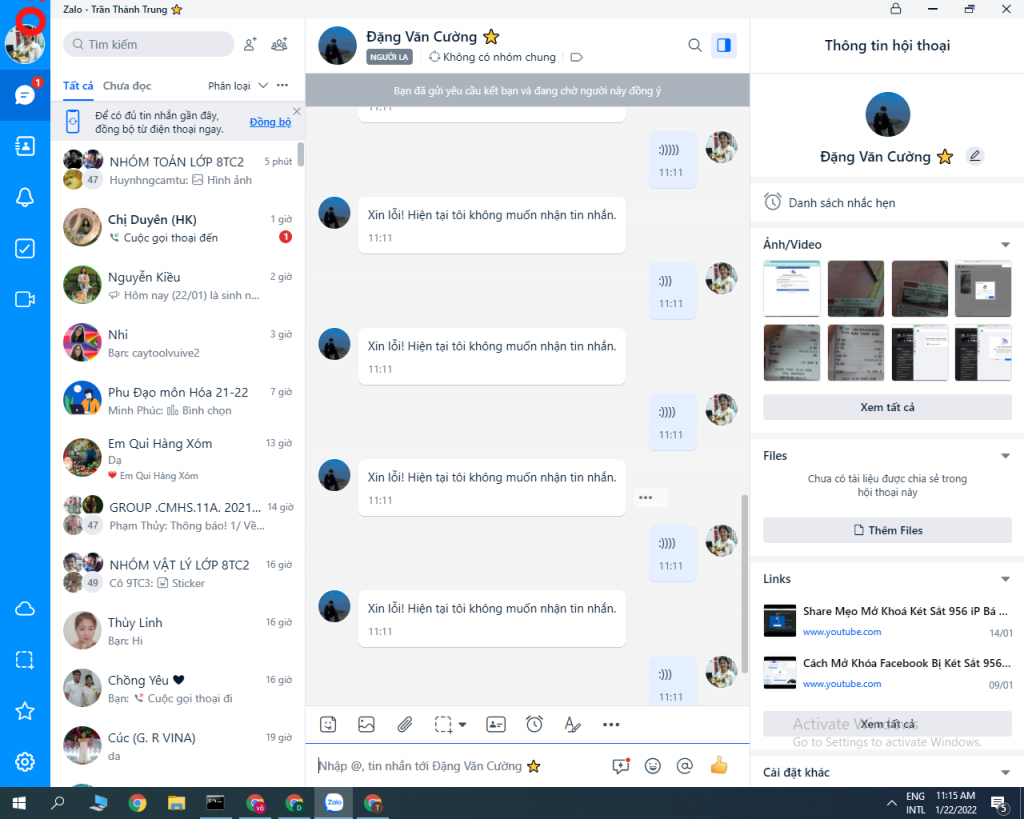Open the dropdown arrow next to screen capture
This screenshot has width=1024, height=819.
point(462,724)
